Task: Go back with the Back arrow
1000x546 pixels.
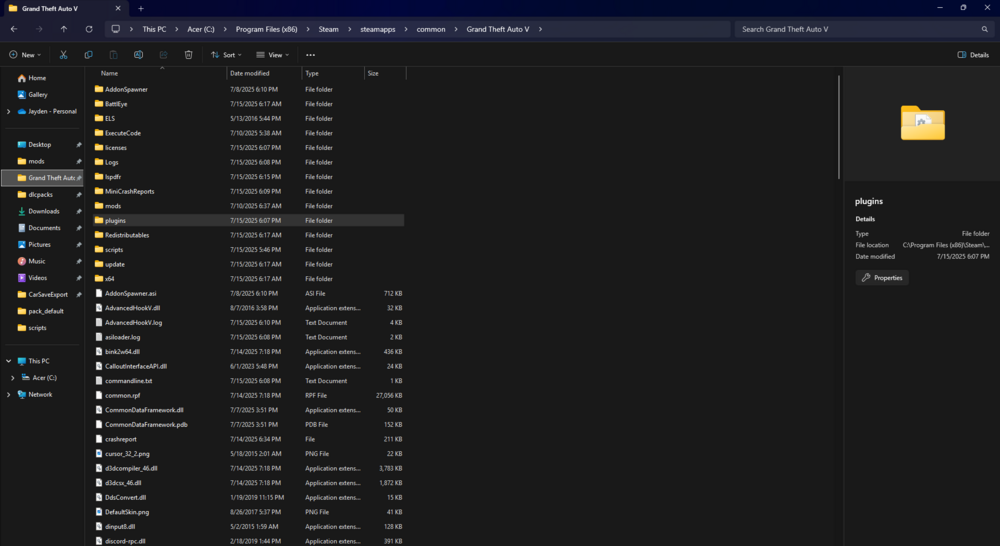Action: (14, 29)
